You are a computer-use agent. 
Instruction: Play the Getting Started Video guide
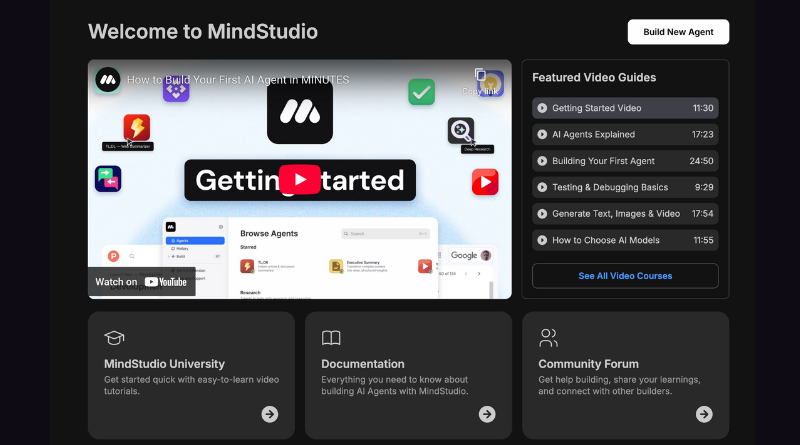coord(625,108)
